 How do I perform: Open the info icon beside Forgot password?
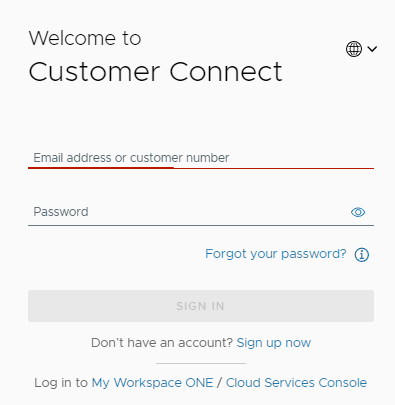[362, 255]
